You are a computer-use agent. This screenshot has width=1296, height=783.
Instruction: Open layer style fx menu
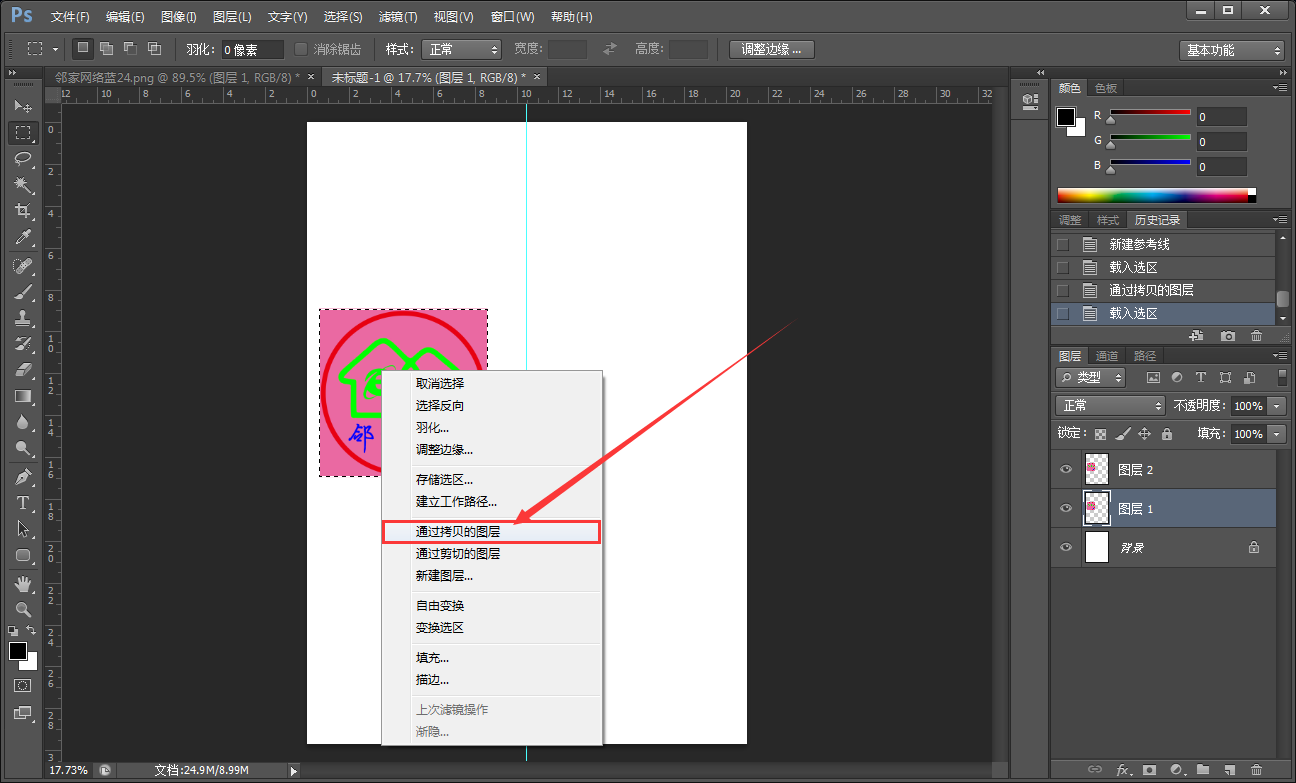(1122, 770)
